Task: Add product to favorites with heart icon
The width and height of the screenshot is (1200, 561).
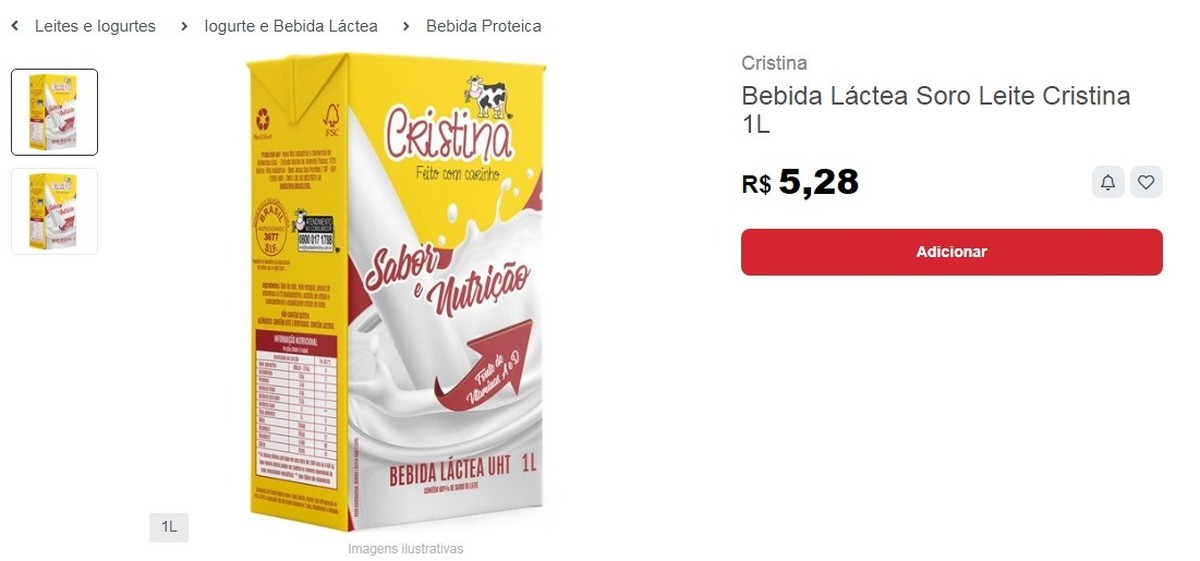Action: click(x=1146, y=182)
